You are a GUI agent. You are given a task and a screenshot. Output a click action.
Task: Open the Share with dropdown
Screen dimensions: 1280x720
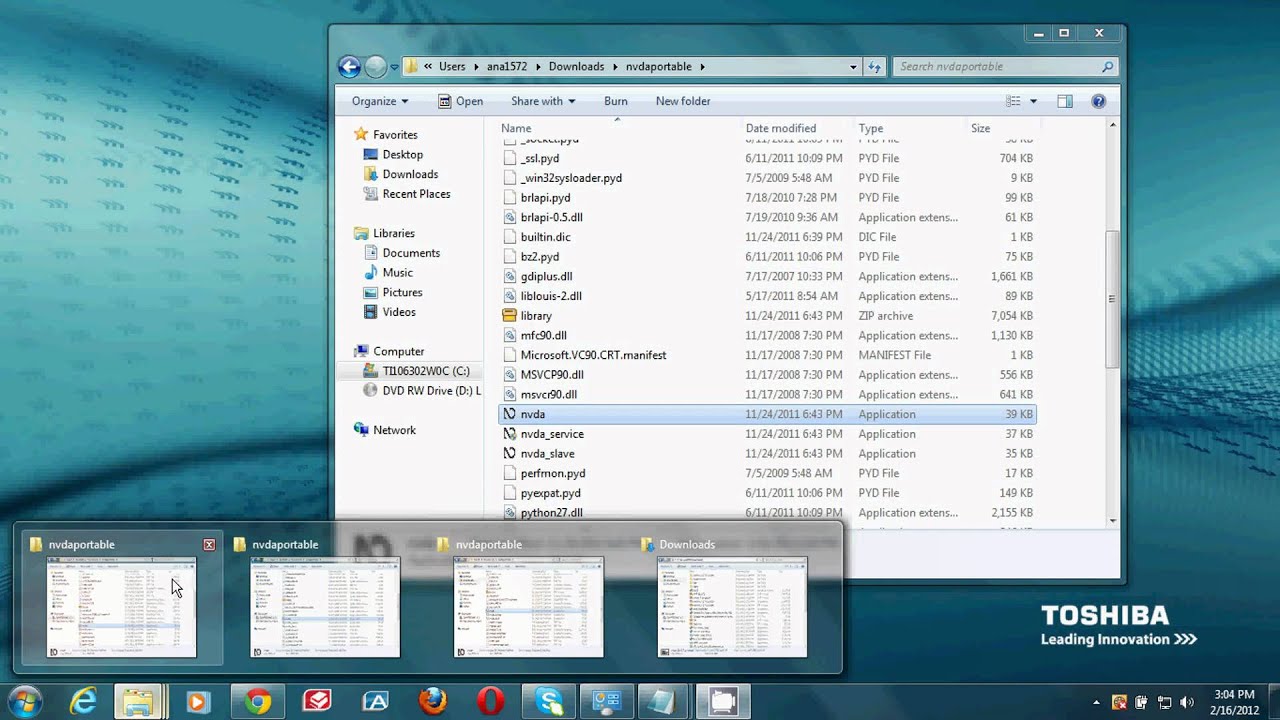point(543,101)
